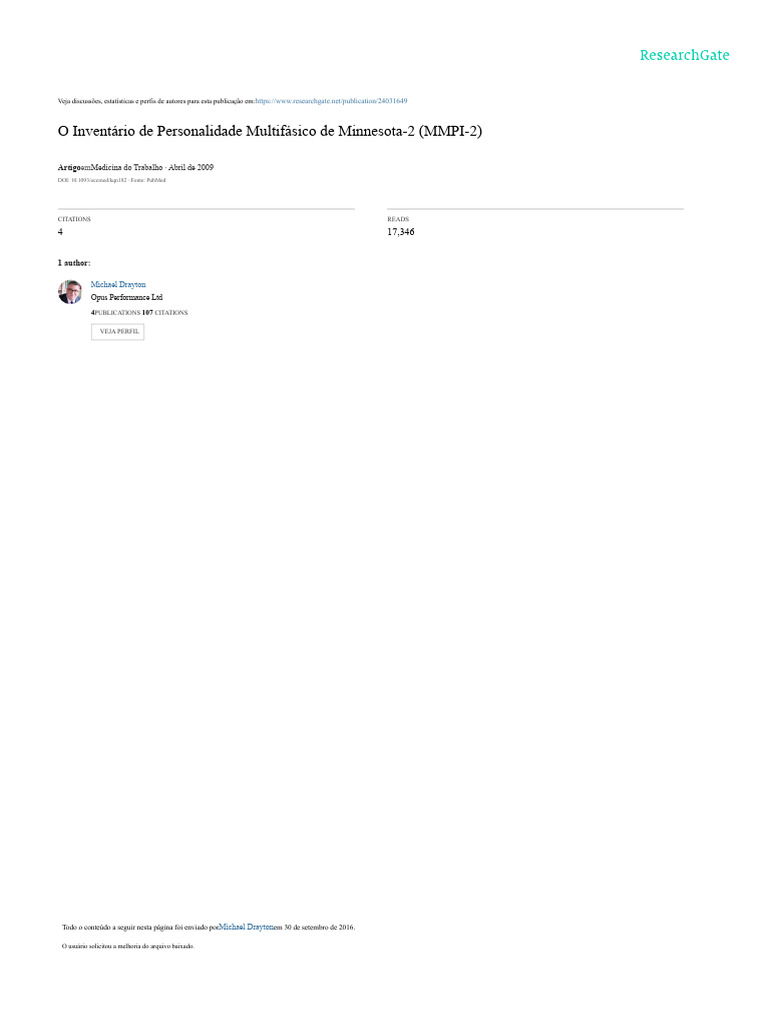
Task: Select the article title O Inventário de Personalidade
Action: tap(270, 131)
